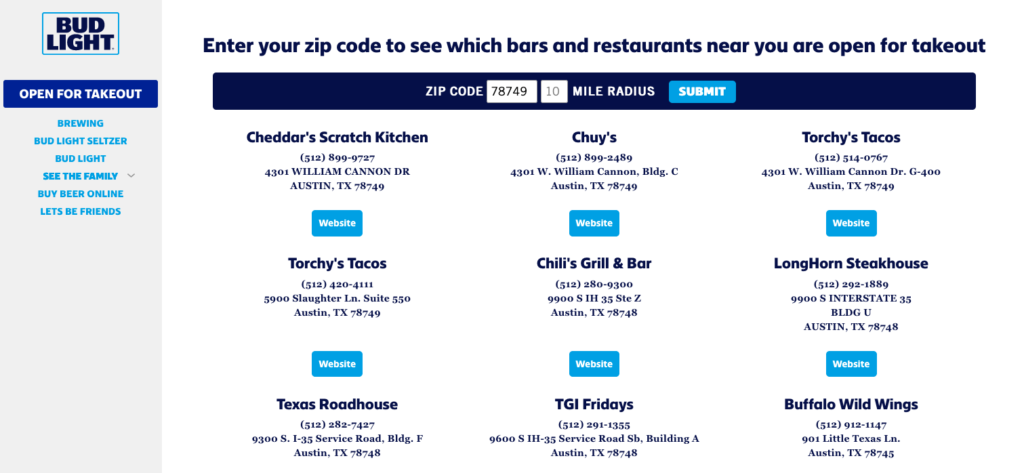Select Bud Light Seltzer in sidebar
This screenshot has height=473, width=1024.
(80, 141)
